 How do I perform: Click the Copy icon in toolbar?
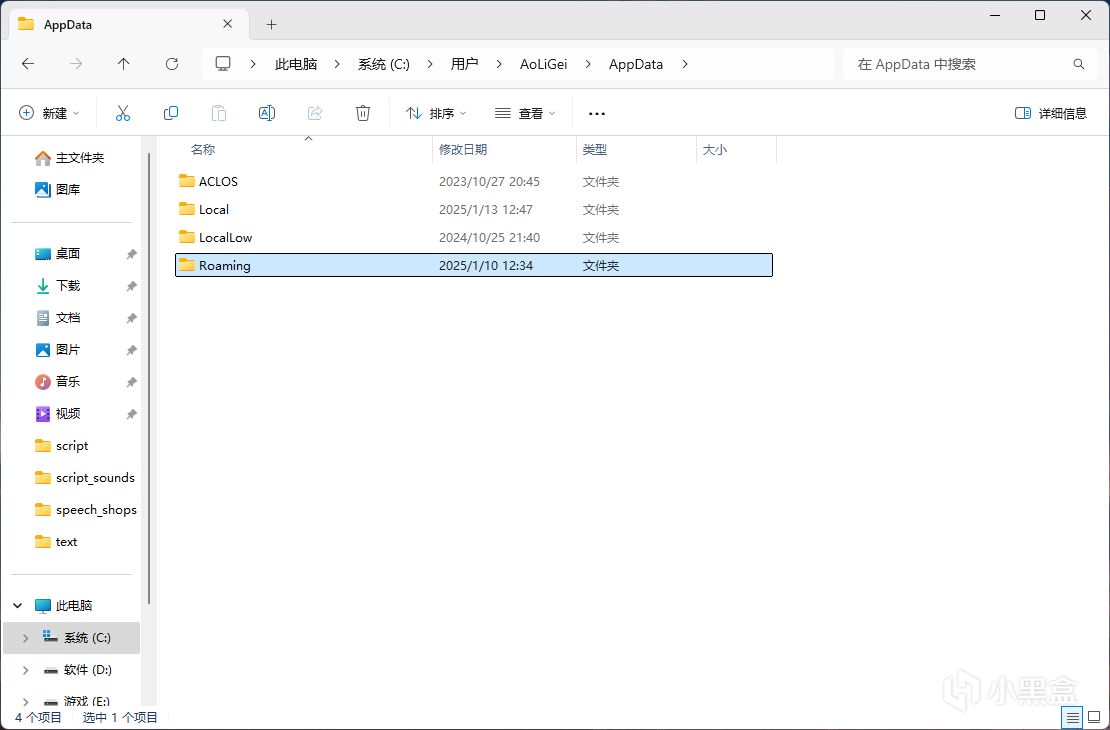click(171, 113)
